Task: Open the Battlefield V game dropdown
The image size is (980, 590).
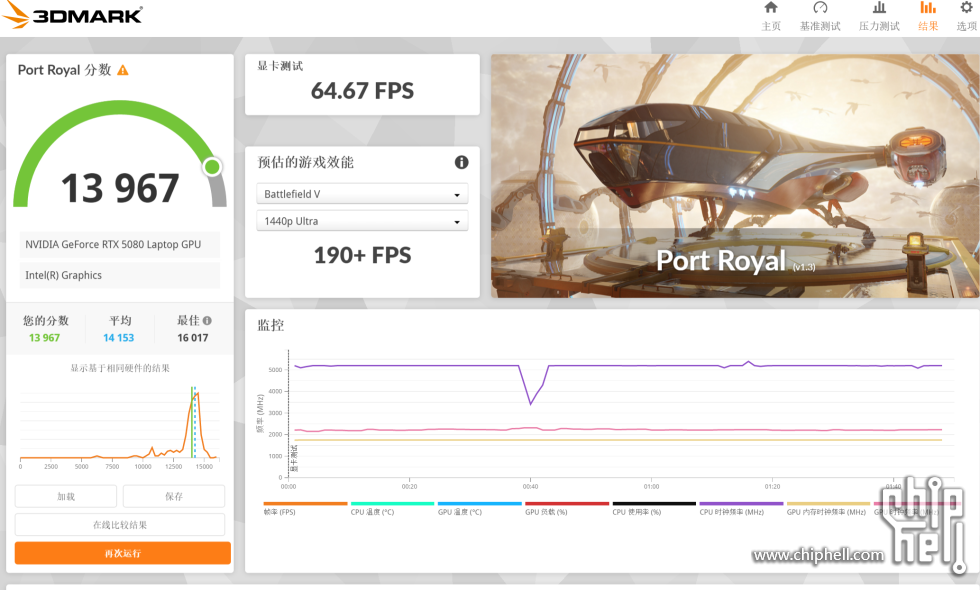Action: coord(362,194)
